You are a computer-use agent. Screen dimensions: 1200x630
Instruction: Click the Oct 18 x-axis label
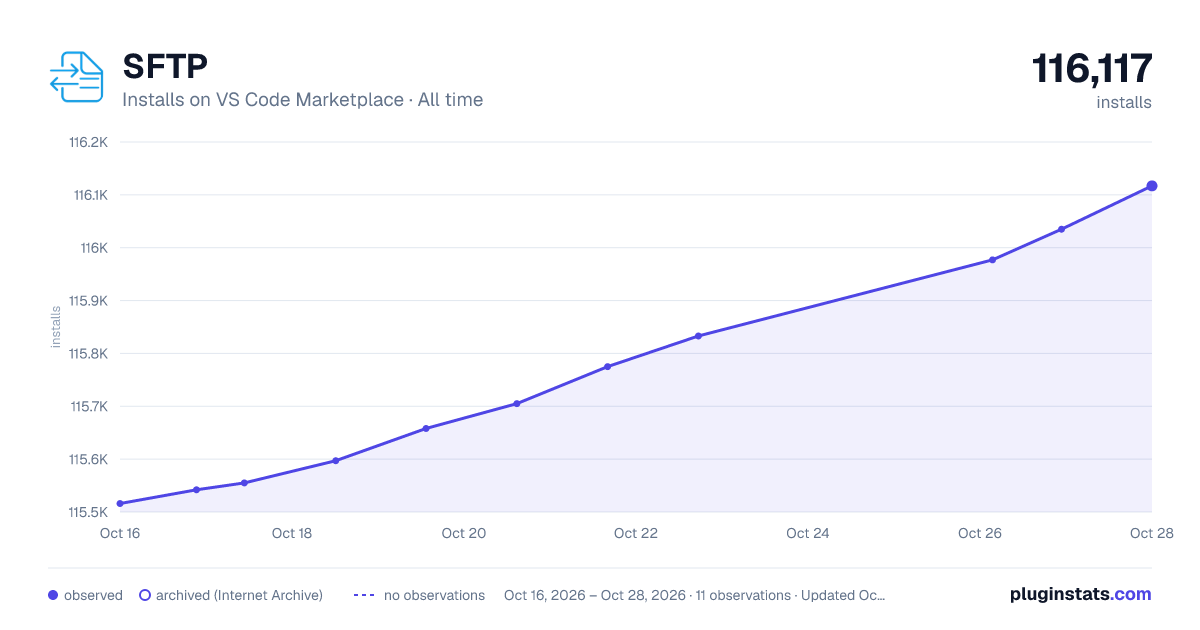[292, 533]
